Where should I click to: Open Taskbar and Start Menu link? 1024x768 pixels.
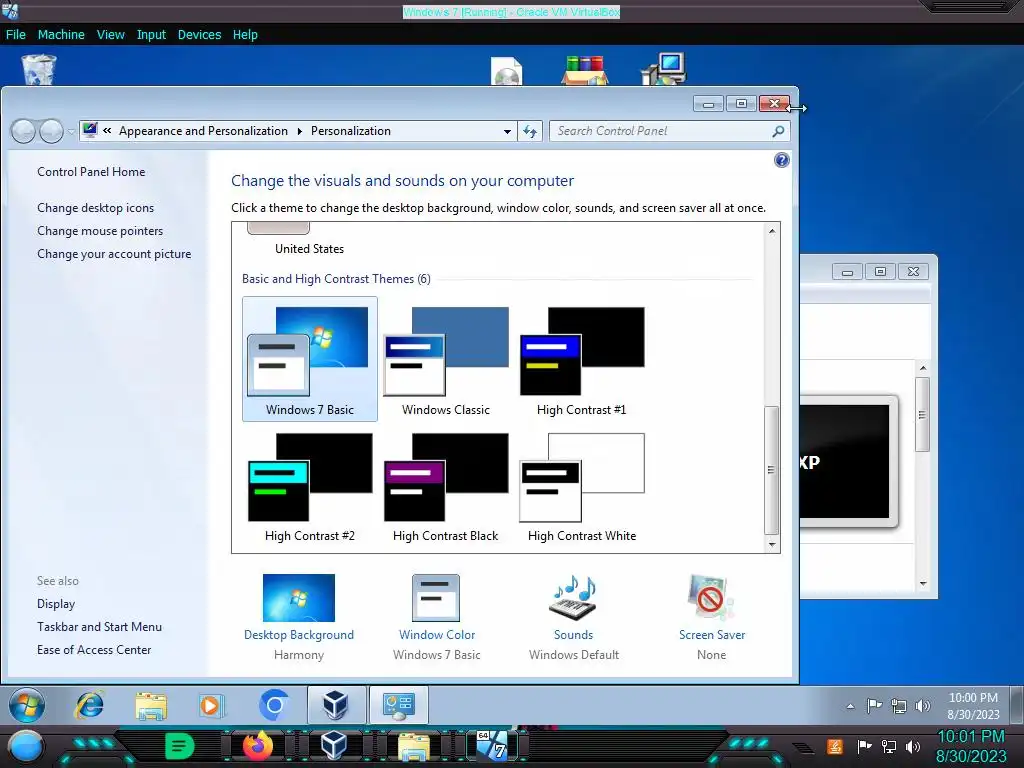pos(99,627)
